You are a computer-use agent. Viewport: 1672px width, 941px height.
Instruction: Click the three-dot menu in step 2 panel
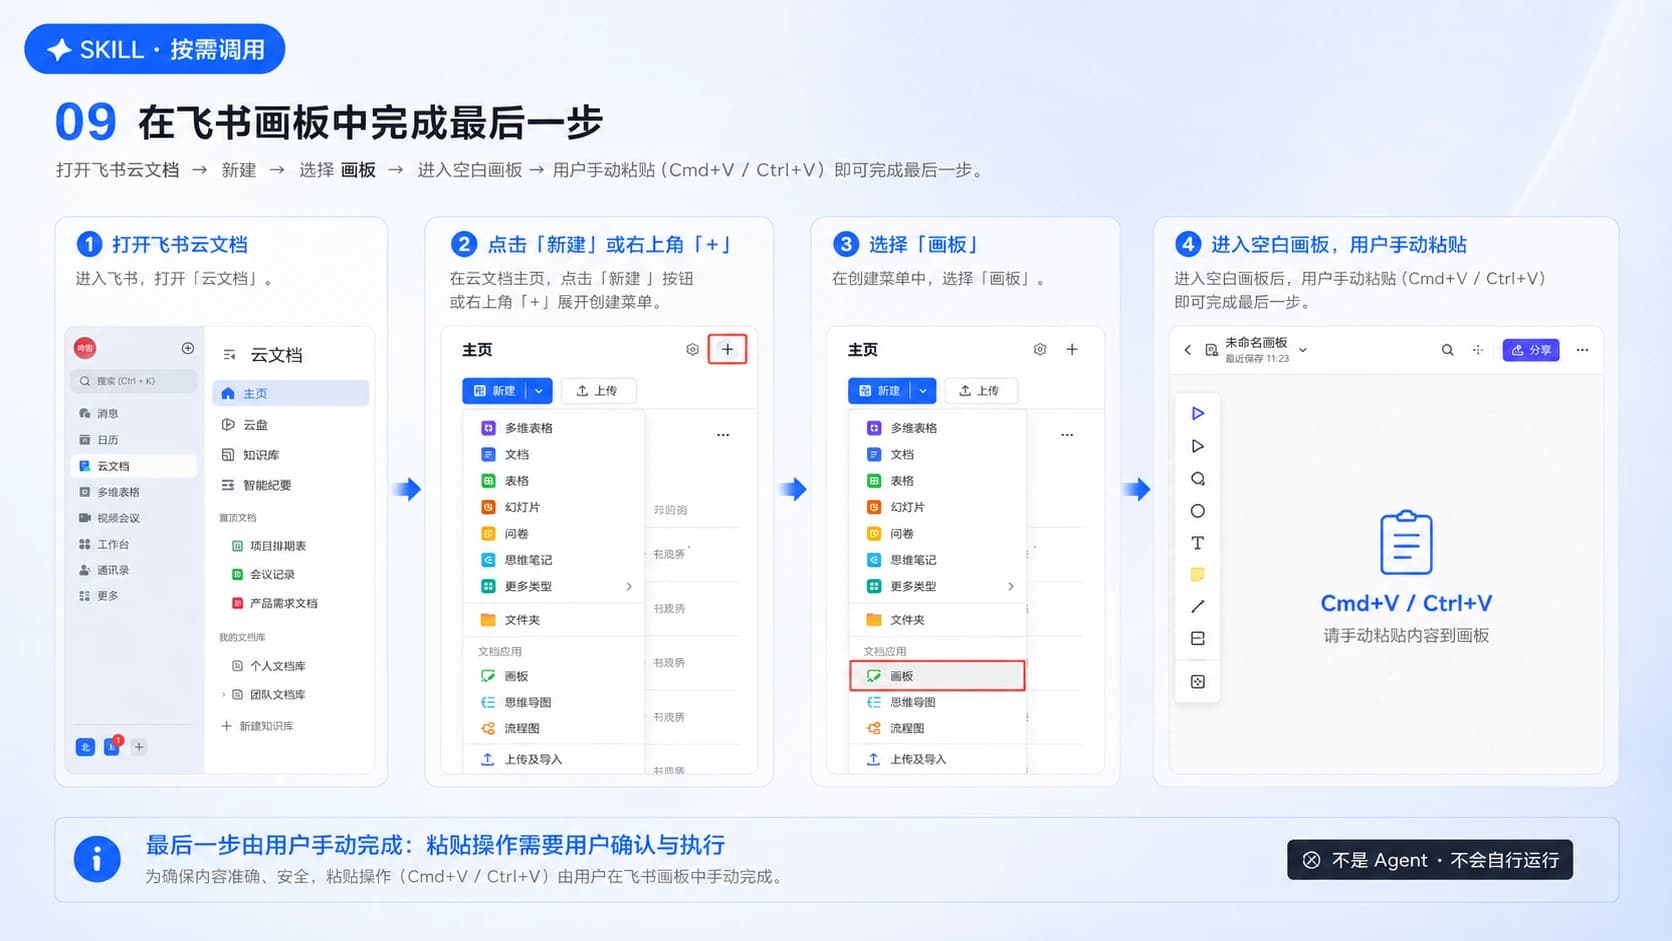tap(723, 435)
